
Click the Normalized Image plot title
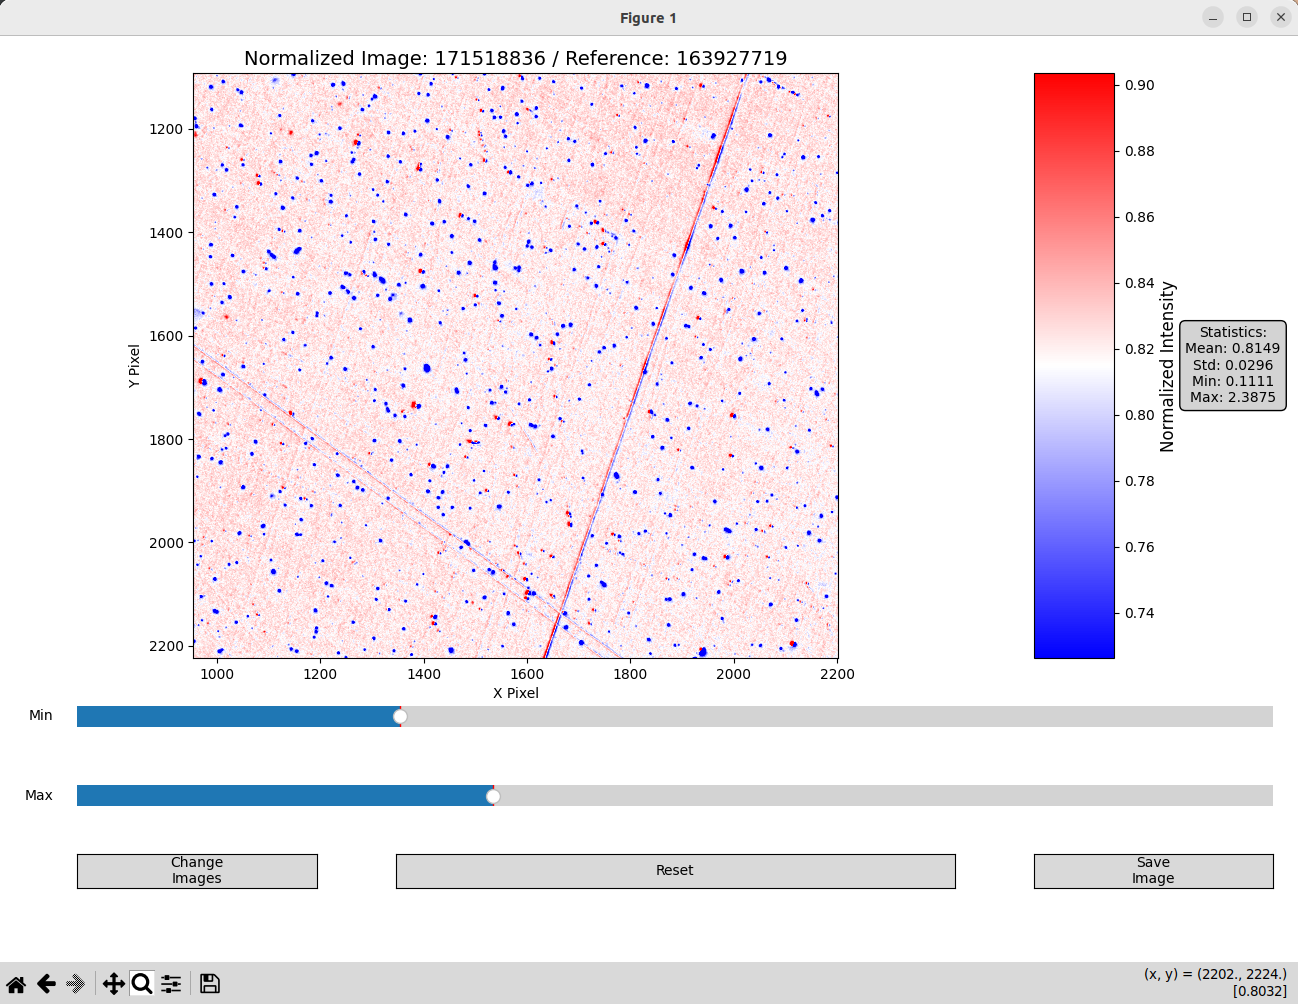(x=516, y=58)
